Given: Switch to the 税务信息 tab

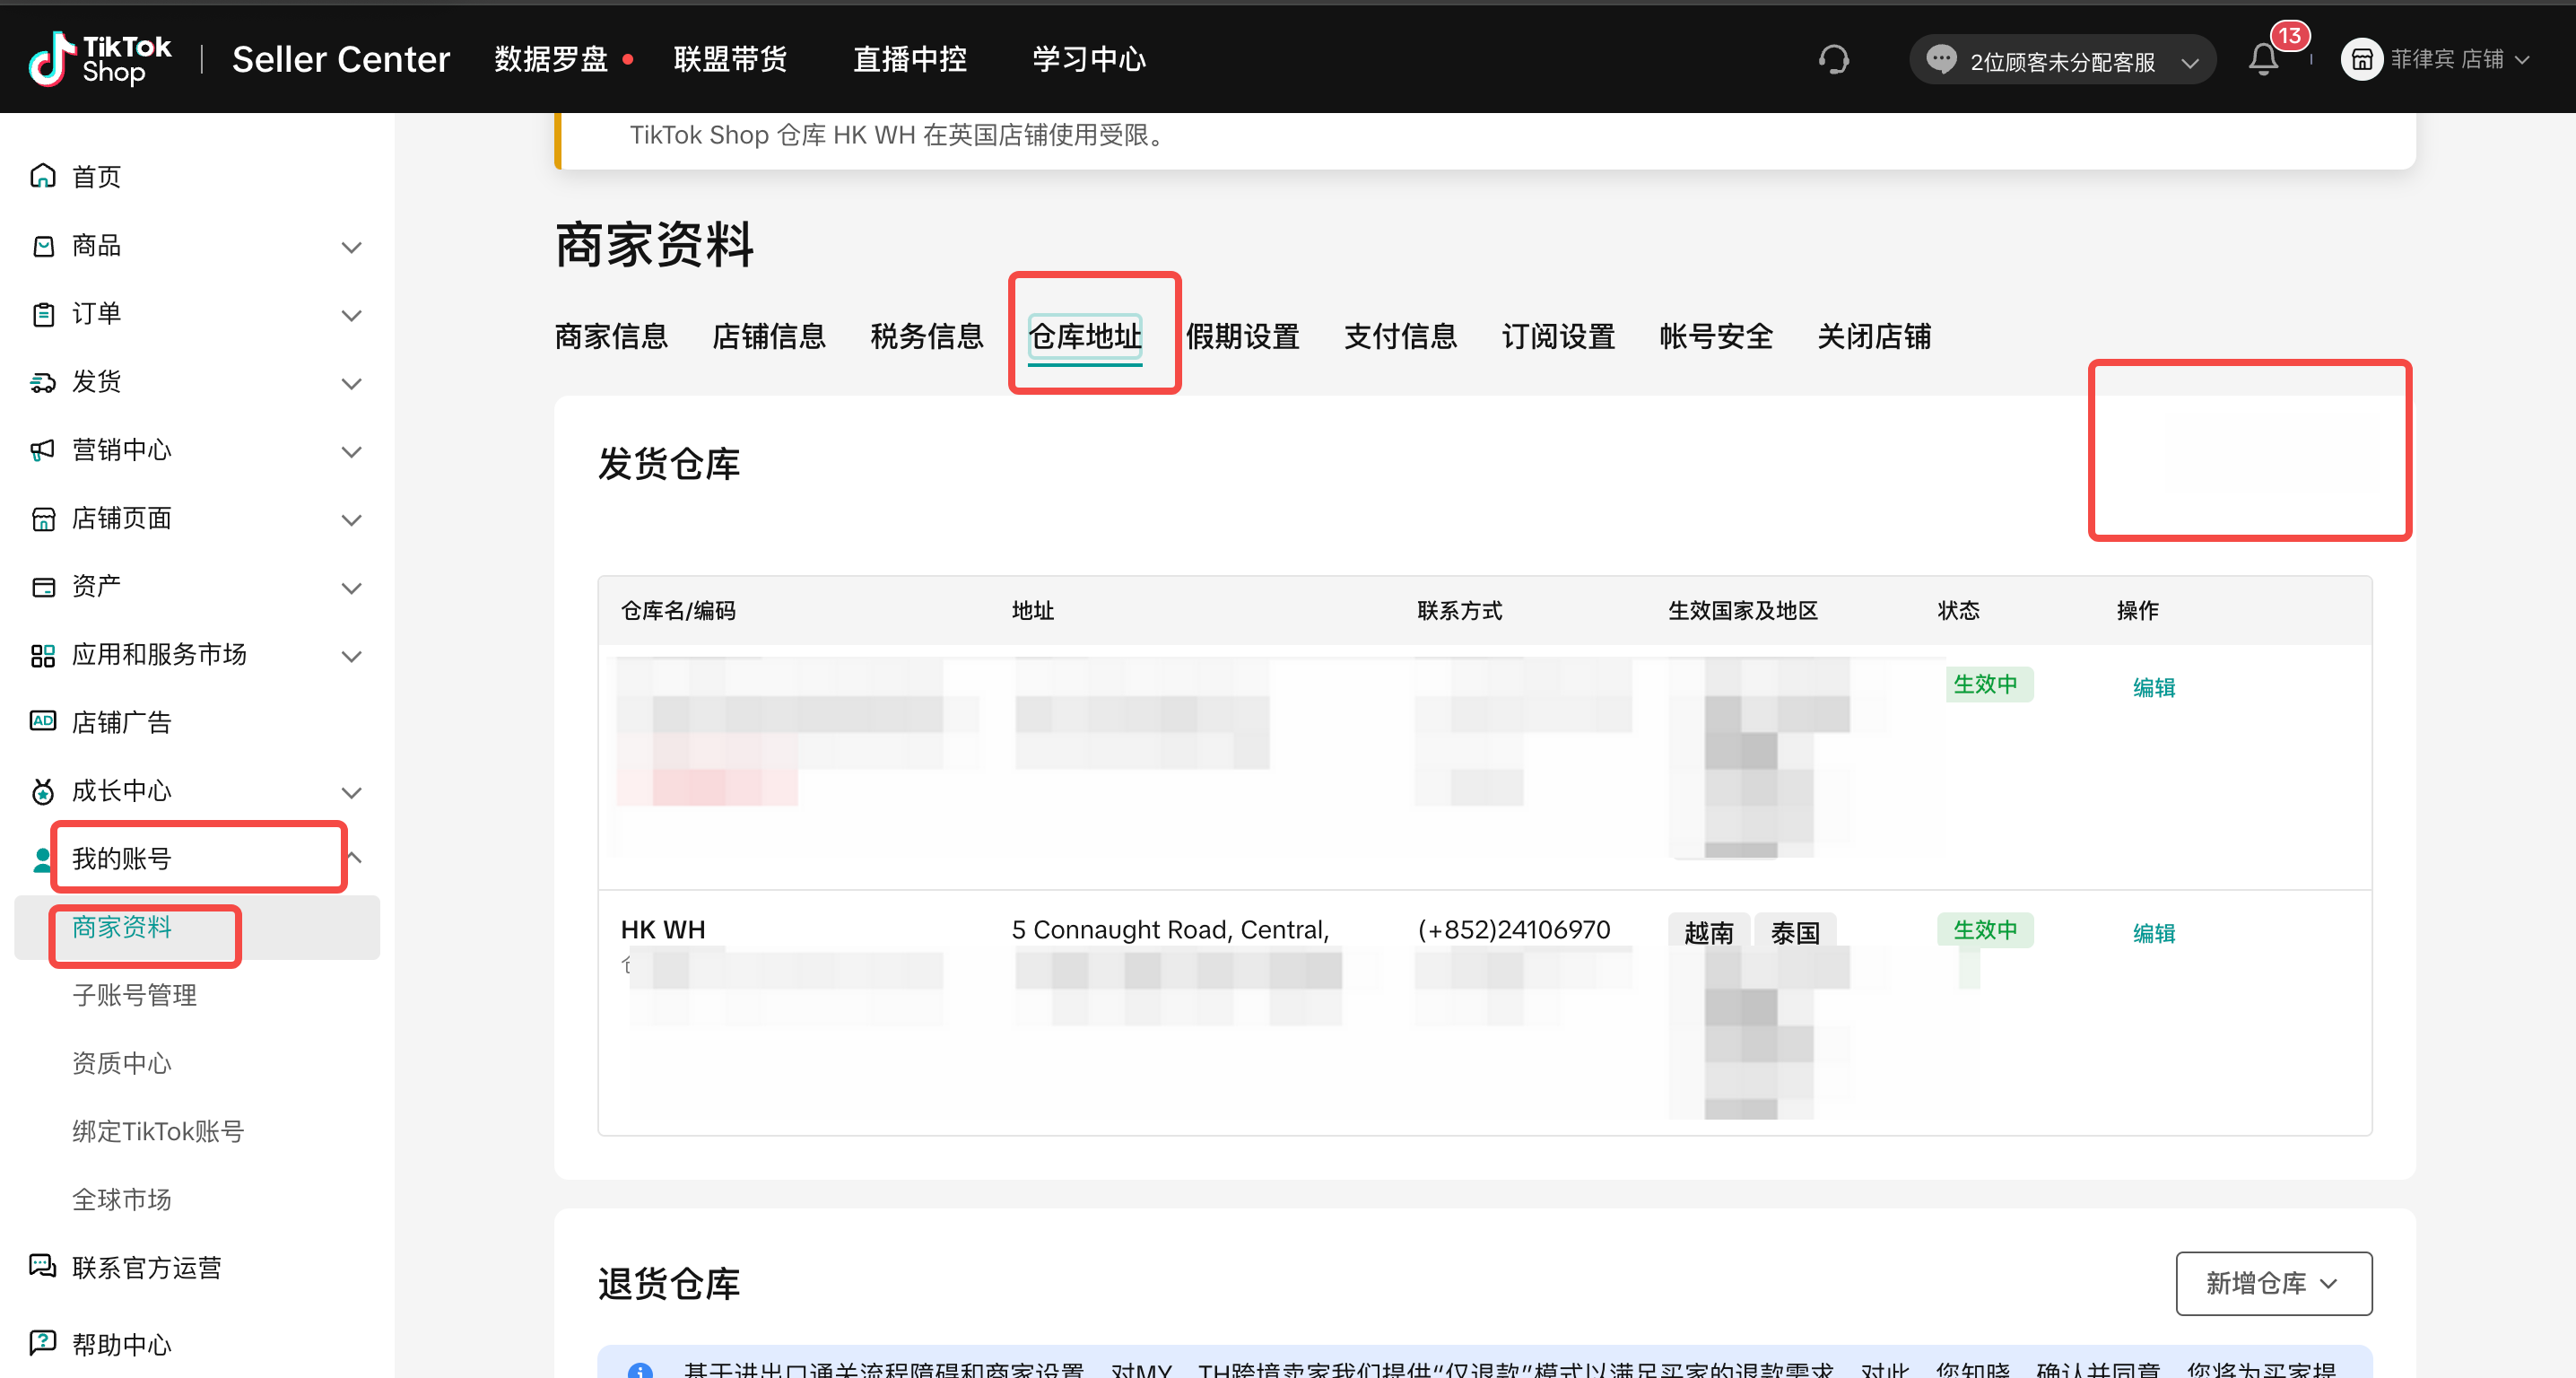Looking at the screenshot, I should coord(926,336).
